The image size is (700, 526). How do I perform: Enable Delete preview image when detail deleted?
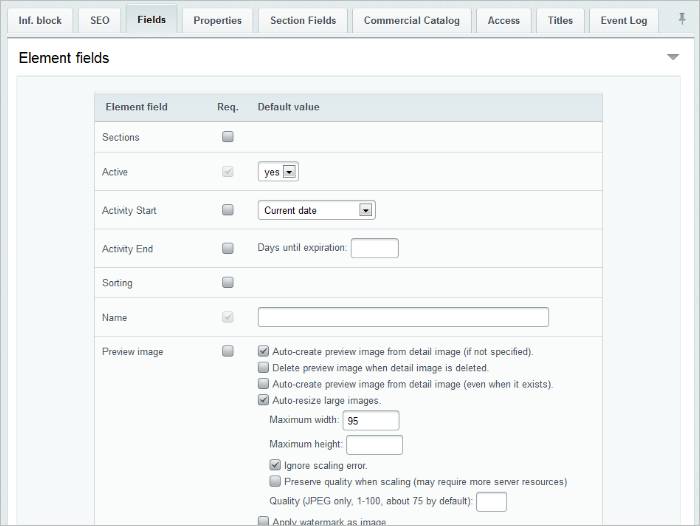coord(263,367)
